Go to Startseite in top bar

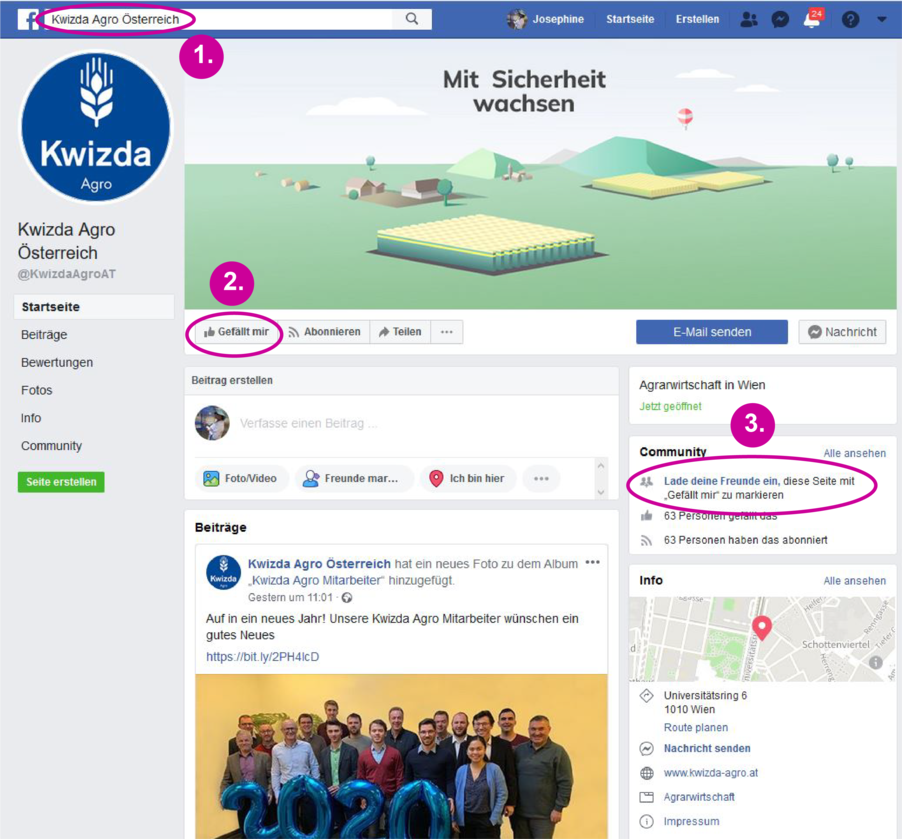(630, 19)
